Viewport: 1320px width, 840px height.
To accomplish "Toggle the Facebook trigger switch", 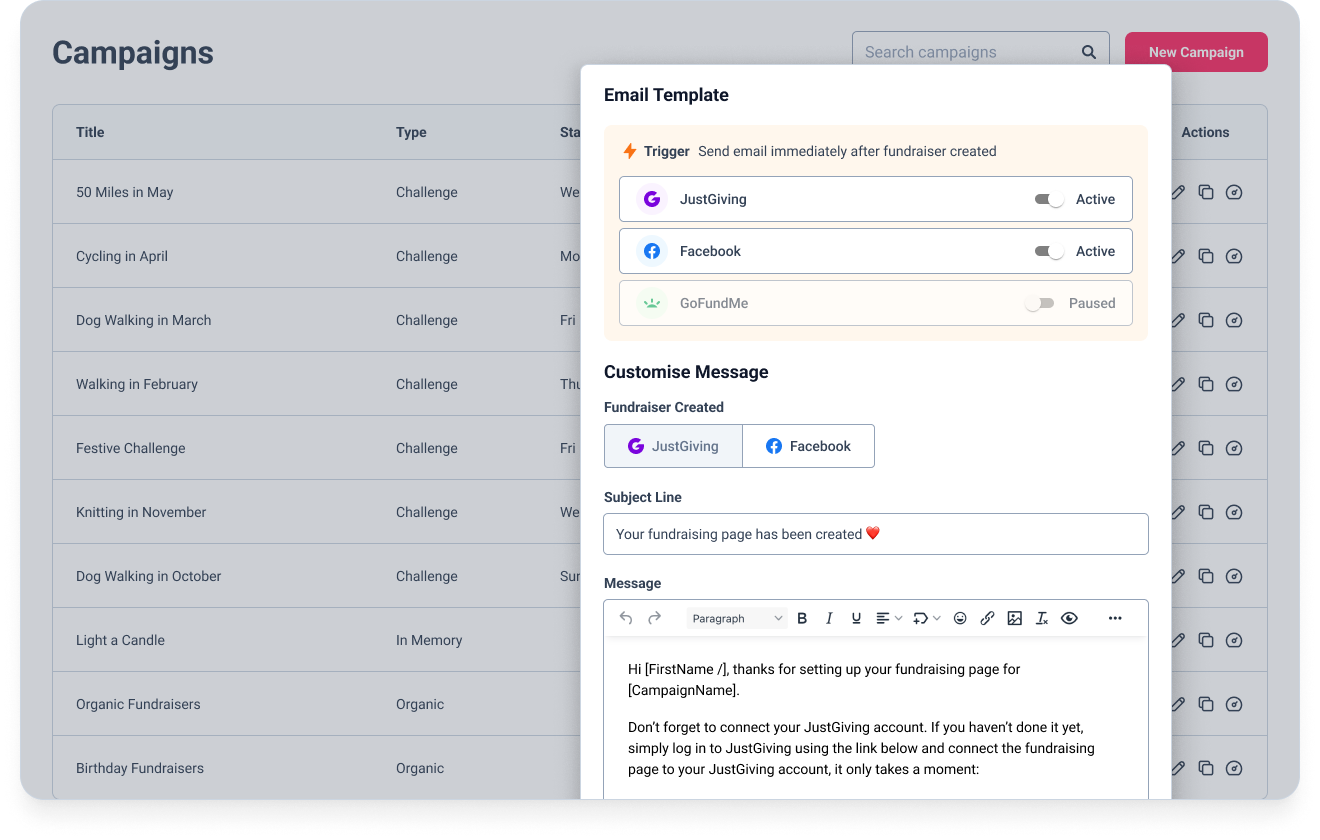I will point(1049,251).
